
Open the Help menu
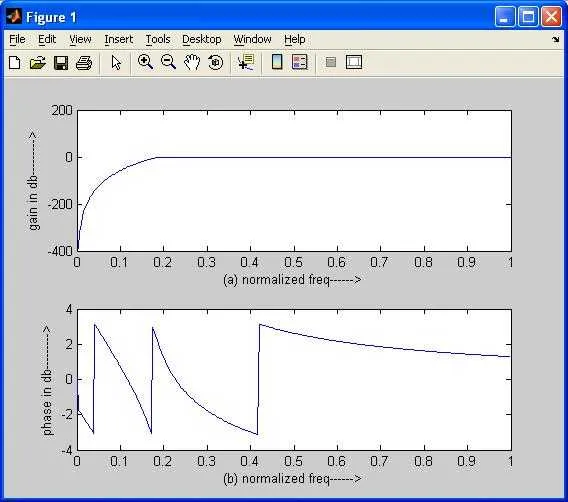point(295,39)
